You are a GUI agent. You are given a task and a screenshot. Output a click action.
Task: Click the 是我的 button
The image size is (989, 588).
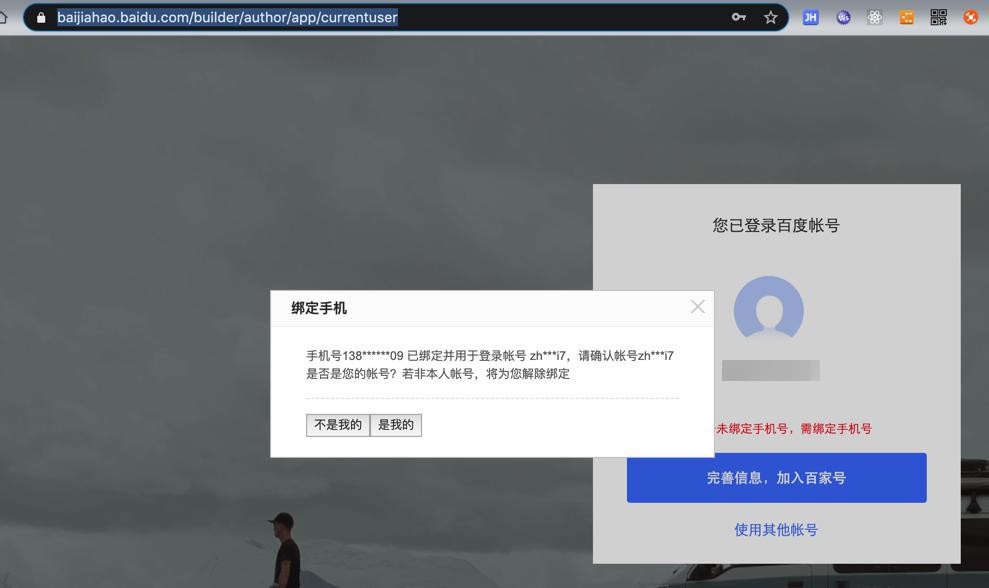(395, 425)
